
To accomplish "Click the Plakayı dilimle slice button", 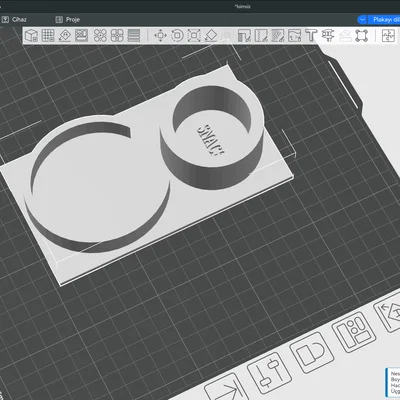I will tap(386, 20).
